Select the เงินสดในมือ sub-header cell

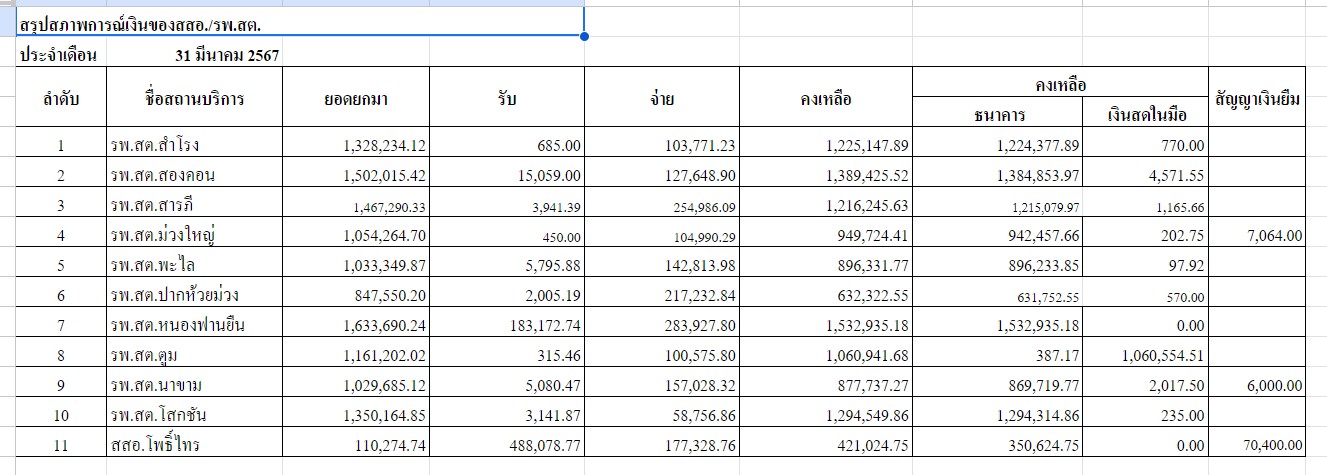(x=1146, y=114)
